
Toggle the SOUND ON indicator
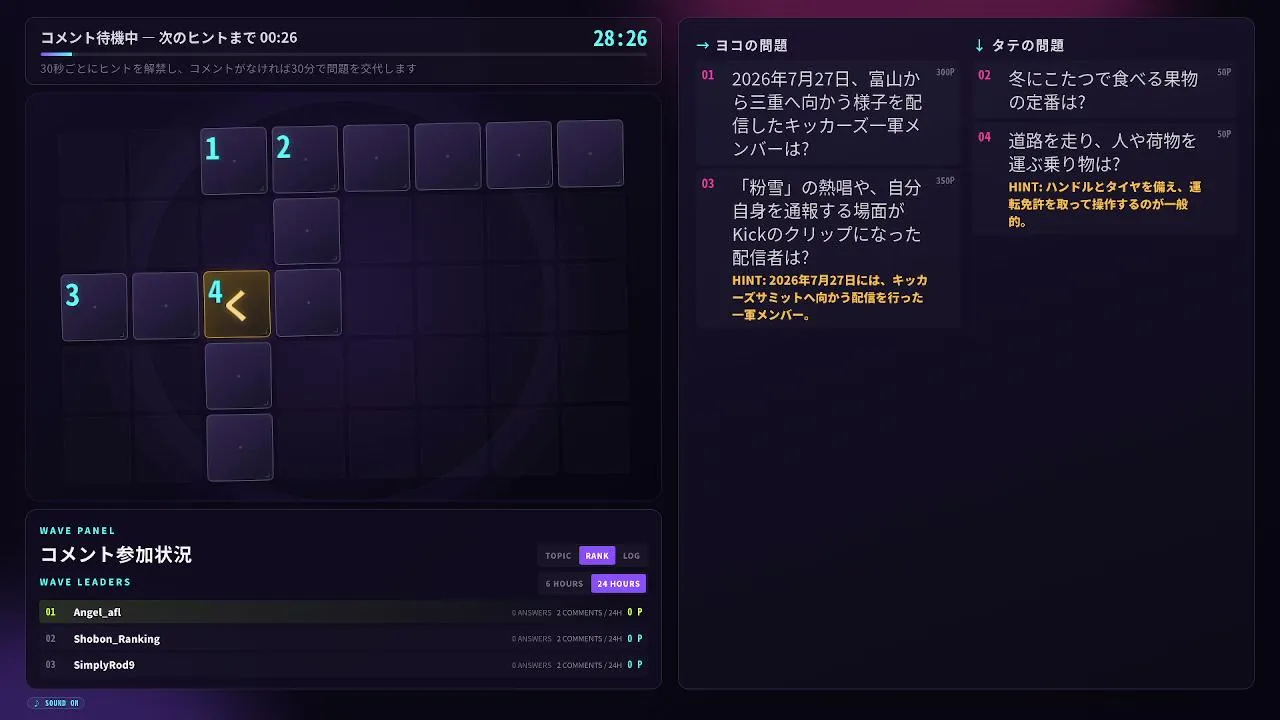pos(56,703)
